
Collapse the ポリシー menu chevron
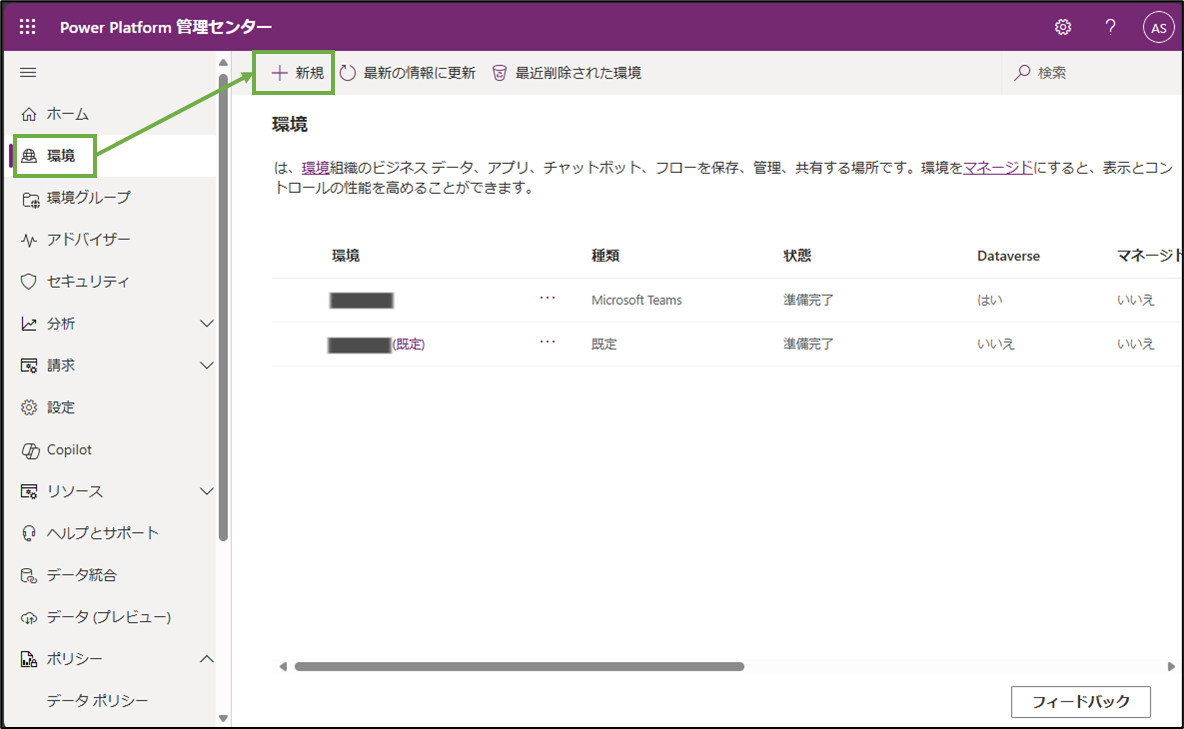[206, 659]
